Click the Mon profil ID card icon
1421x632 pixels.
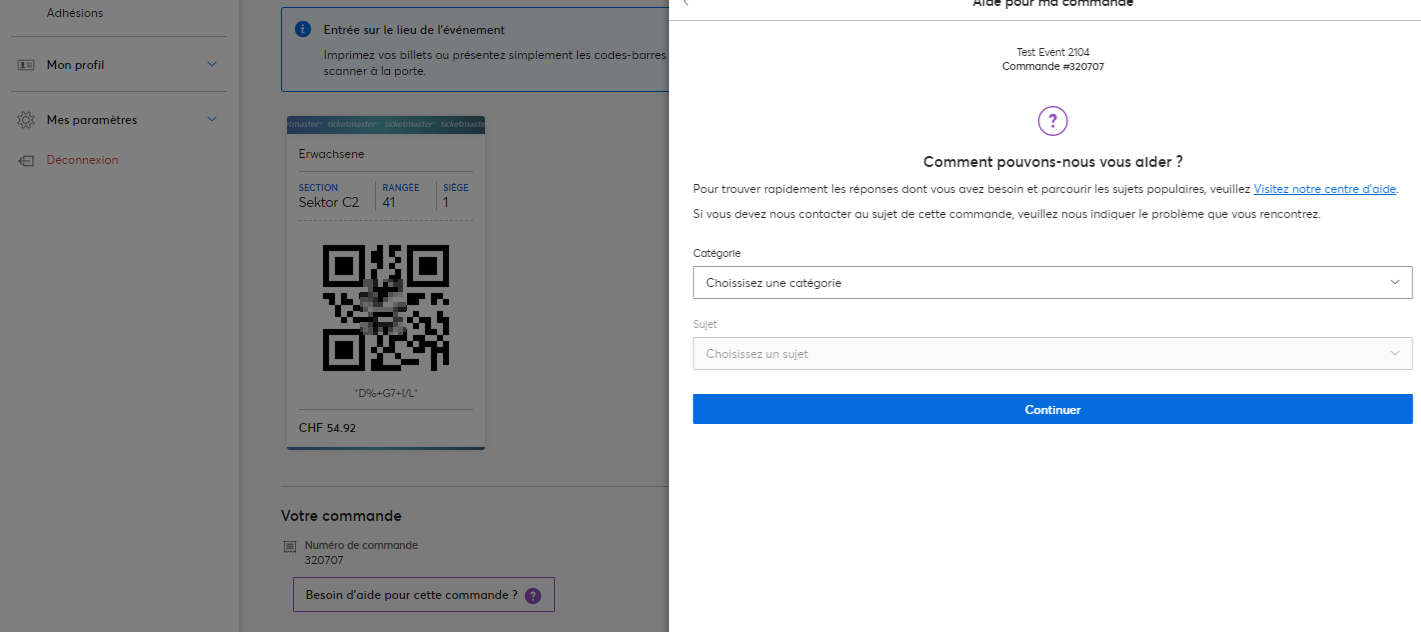point(26,65)
